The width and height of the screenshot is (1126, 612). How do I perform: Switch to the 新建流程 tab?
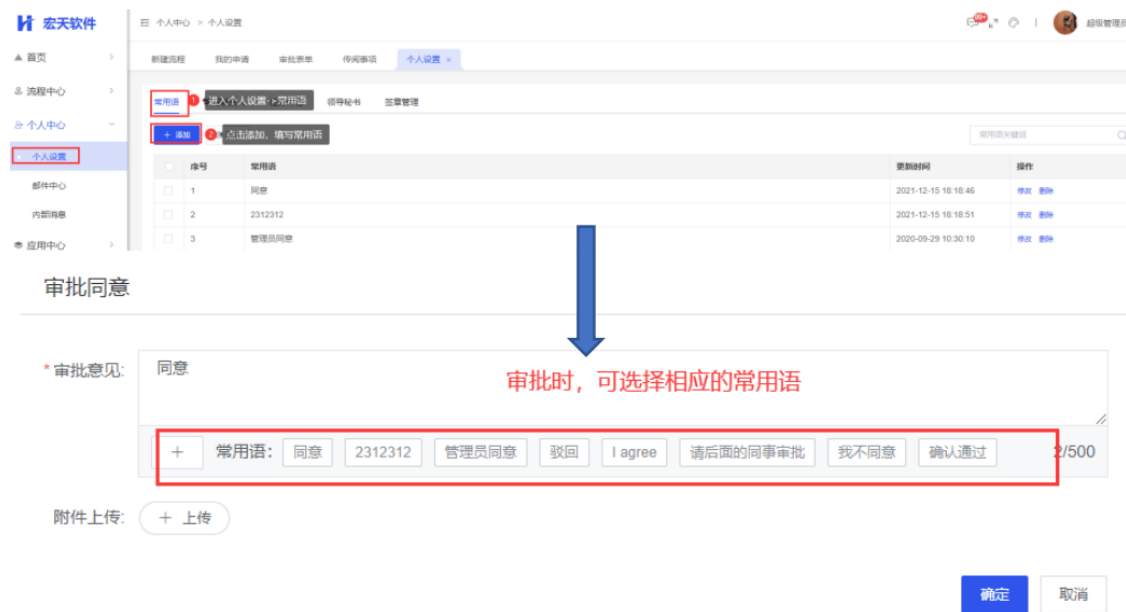click(x=168, y=60)
